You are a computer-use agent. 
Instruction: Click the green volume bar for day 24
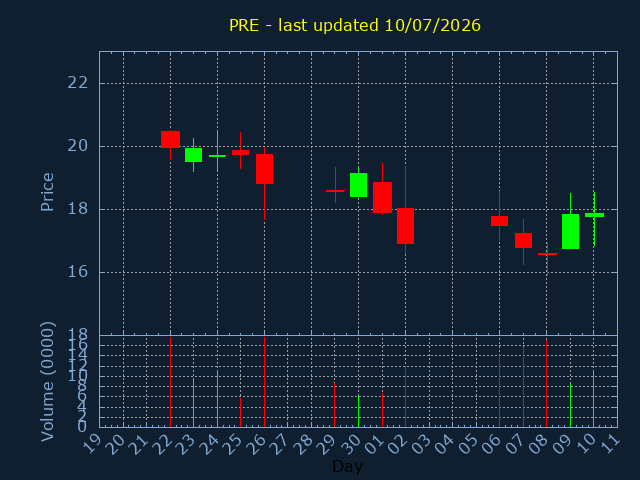[x=217, y=399]
